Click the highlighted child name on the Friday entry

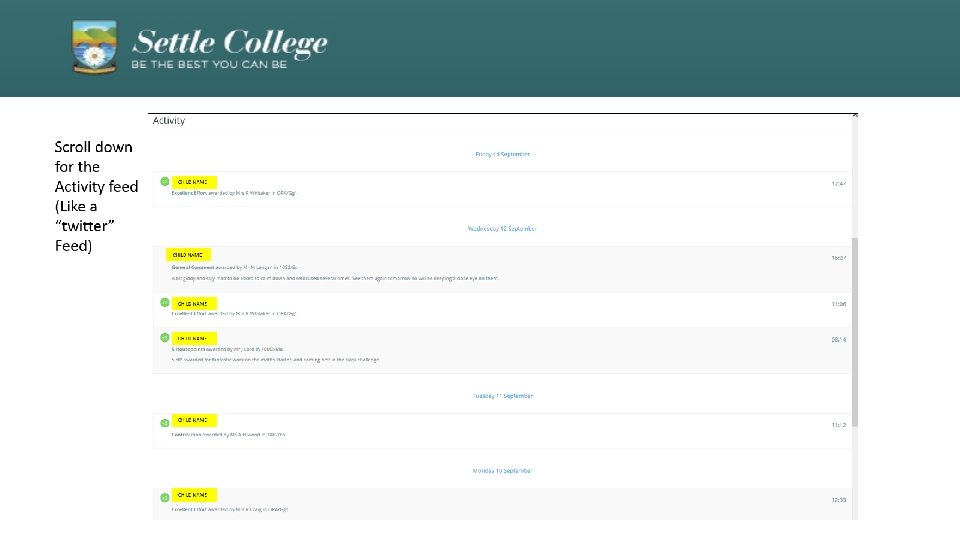tap(194, 182)
